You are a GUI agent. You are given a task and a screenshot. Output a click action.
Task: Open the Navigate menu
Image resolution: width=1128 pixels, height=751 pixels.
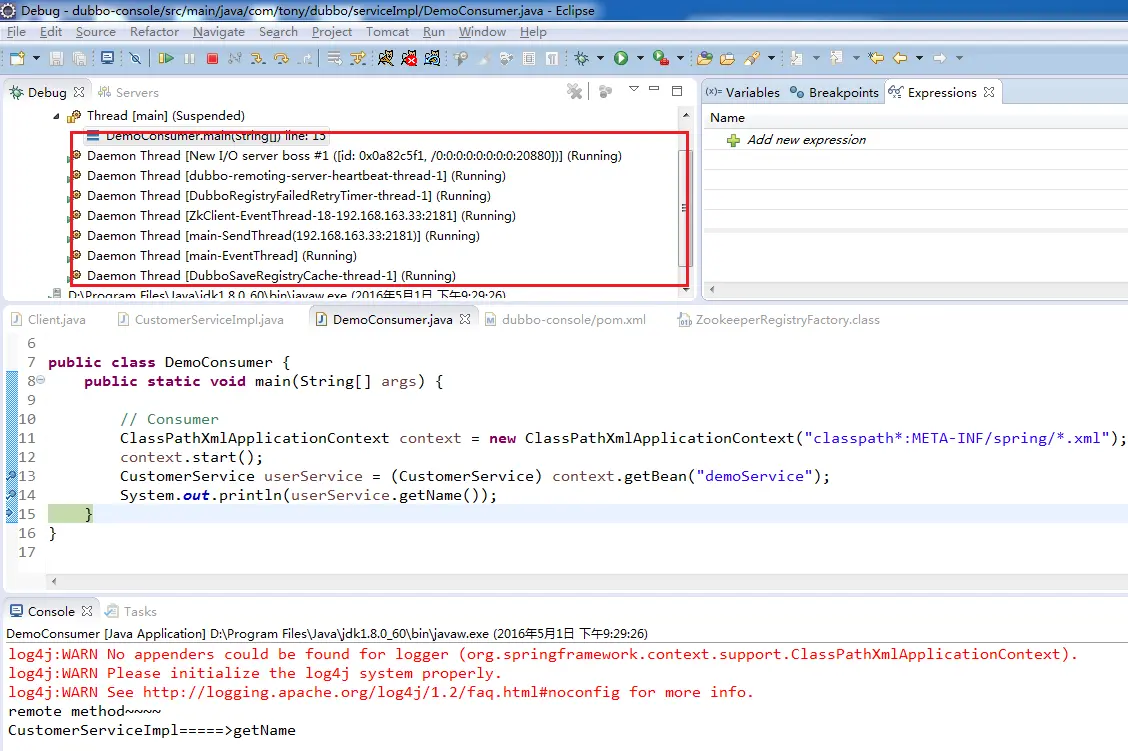(x=219, y=32)
